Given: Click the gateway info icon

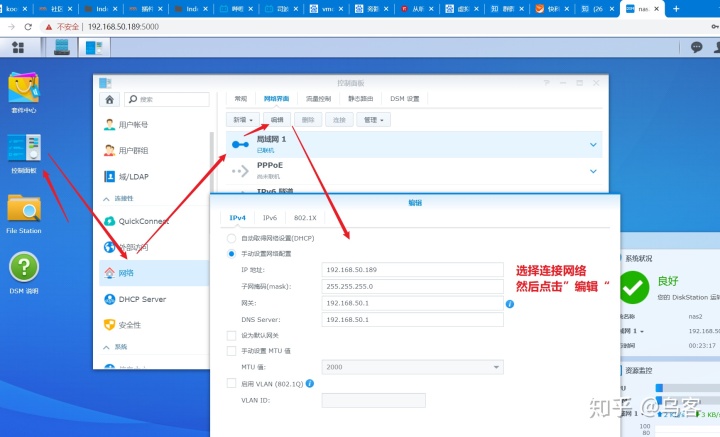Looking at the screenshot, I should click(x=510, y=304).
